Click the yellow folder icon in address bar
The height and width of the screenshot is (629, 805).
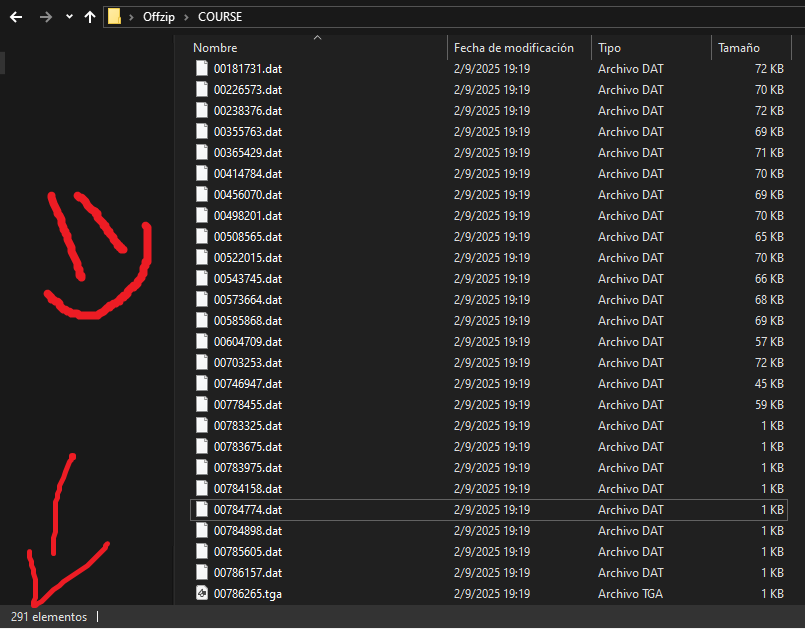114,17
